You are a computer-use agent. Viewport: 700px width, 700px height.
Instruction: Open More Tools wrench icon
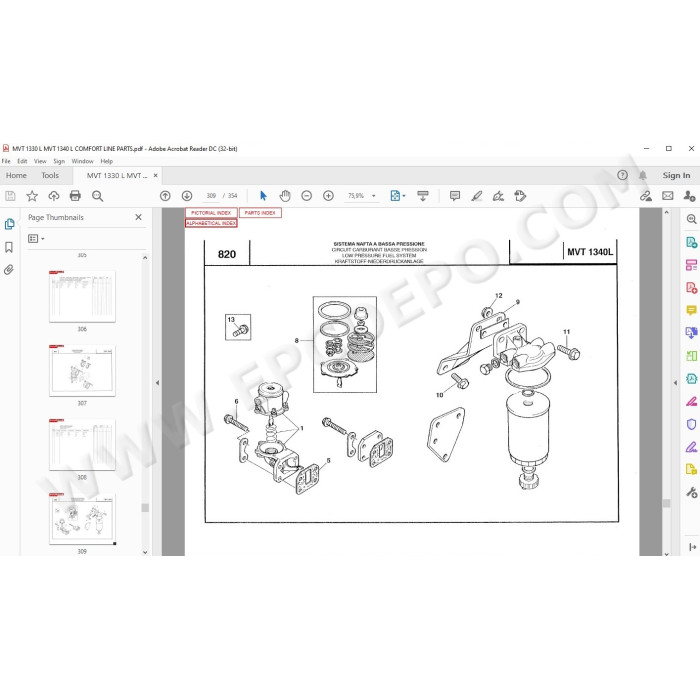tap(692, 492)
